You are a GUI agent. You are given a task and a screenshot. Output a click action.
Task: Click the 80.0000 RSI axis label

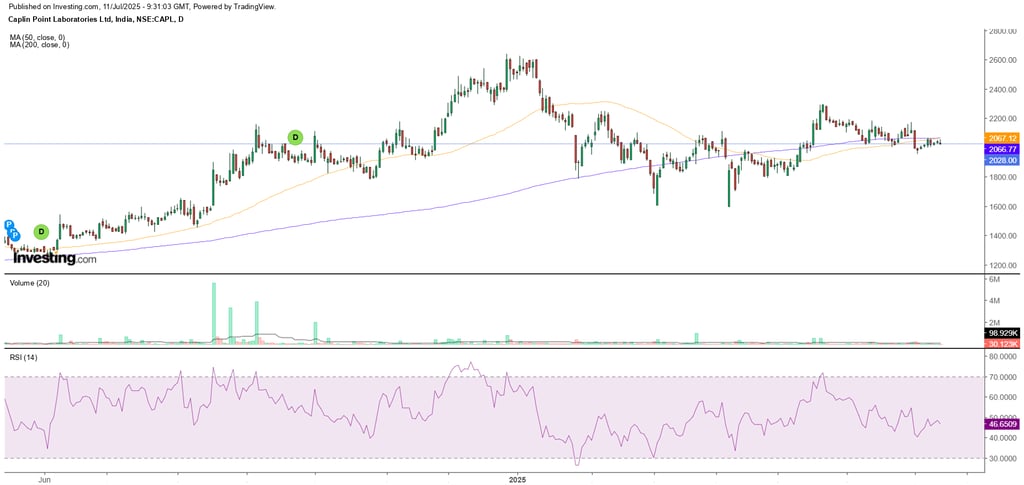(x=1004, y=357)
